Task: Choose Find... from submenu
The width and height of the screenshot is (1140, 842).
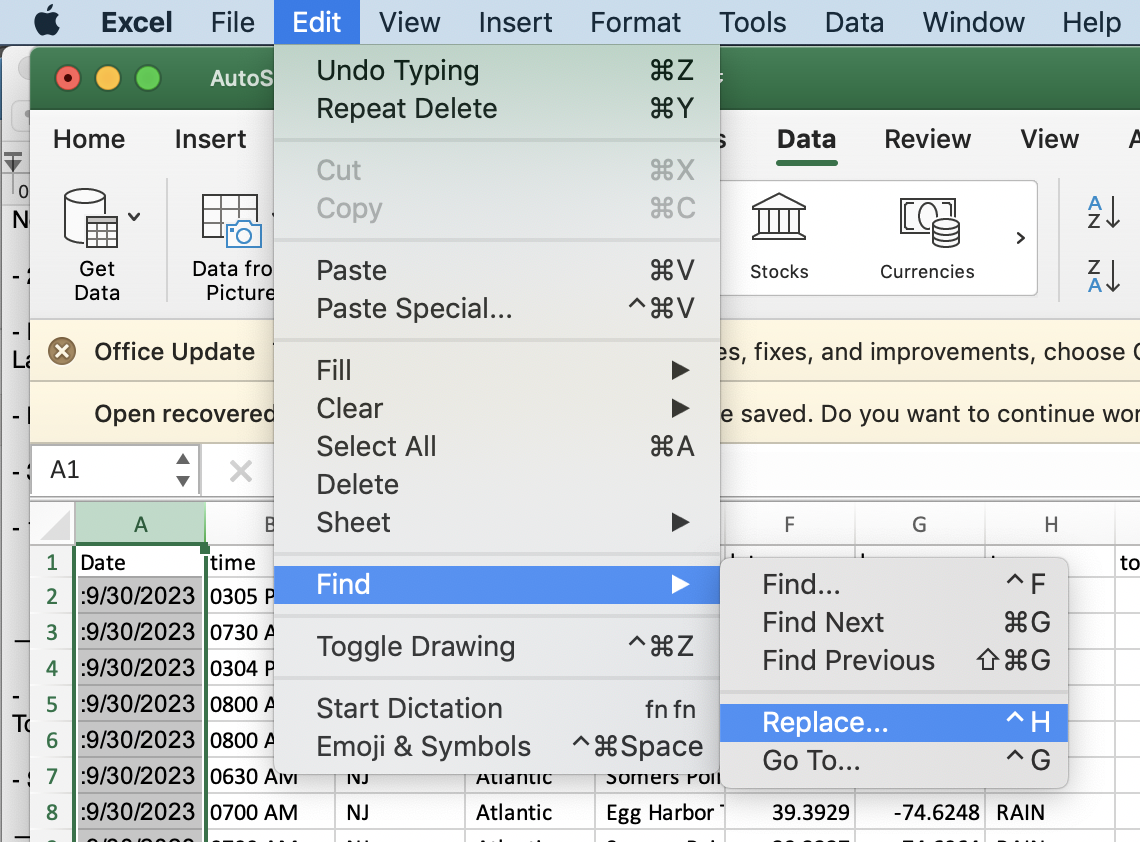Action: pyautogui.click(x=894, y=584)
